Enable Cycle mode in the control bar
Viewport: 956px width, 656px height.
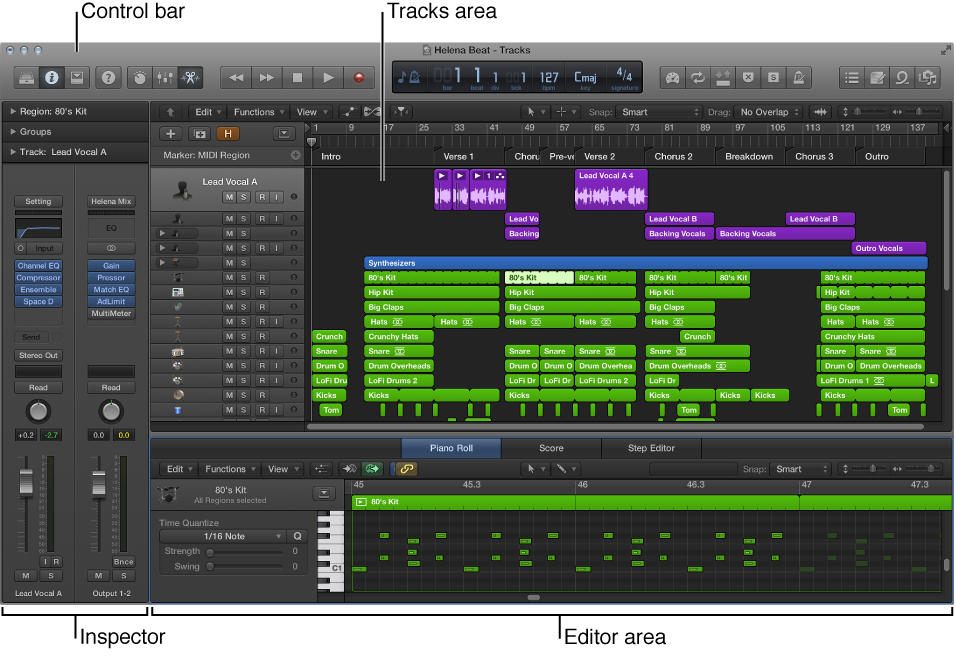coord(697,77)
